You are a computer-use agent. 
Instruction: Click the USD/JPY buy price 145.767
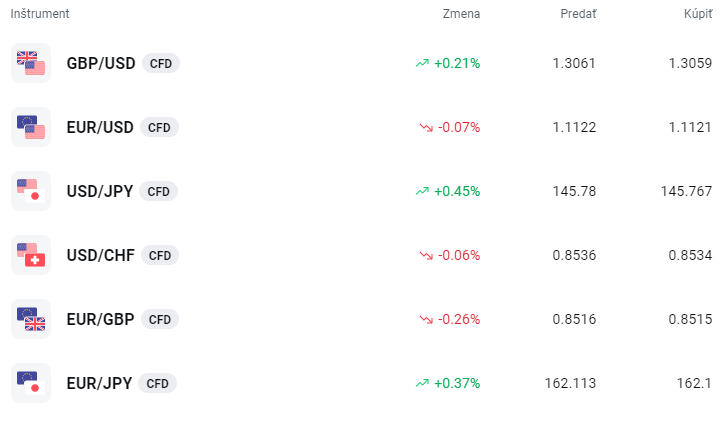coord(686,191)
